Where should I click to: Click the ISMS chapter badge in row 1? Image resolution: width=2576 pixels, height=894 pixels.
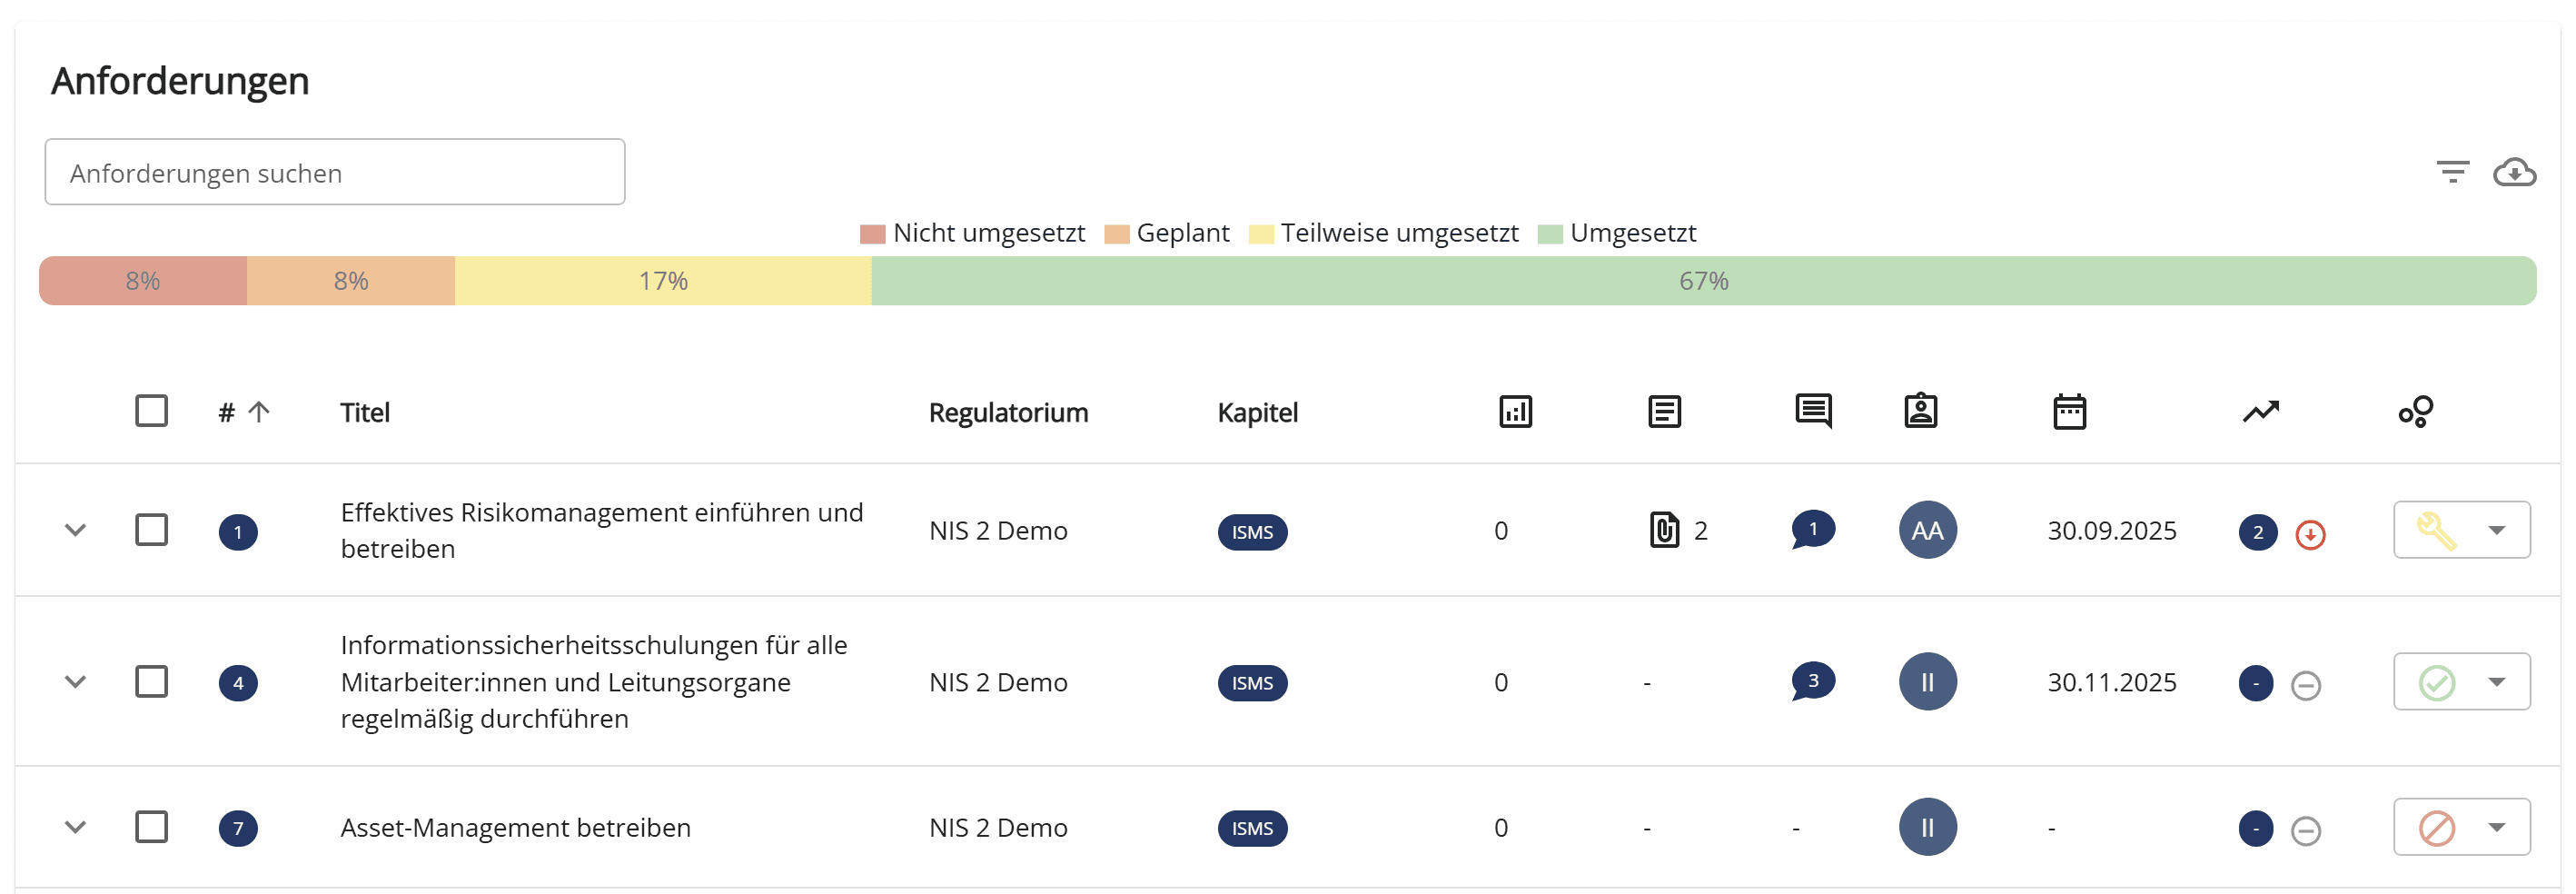coord(1252,532)
